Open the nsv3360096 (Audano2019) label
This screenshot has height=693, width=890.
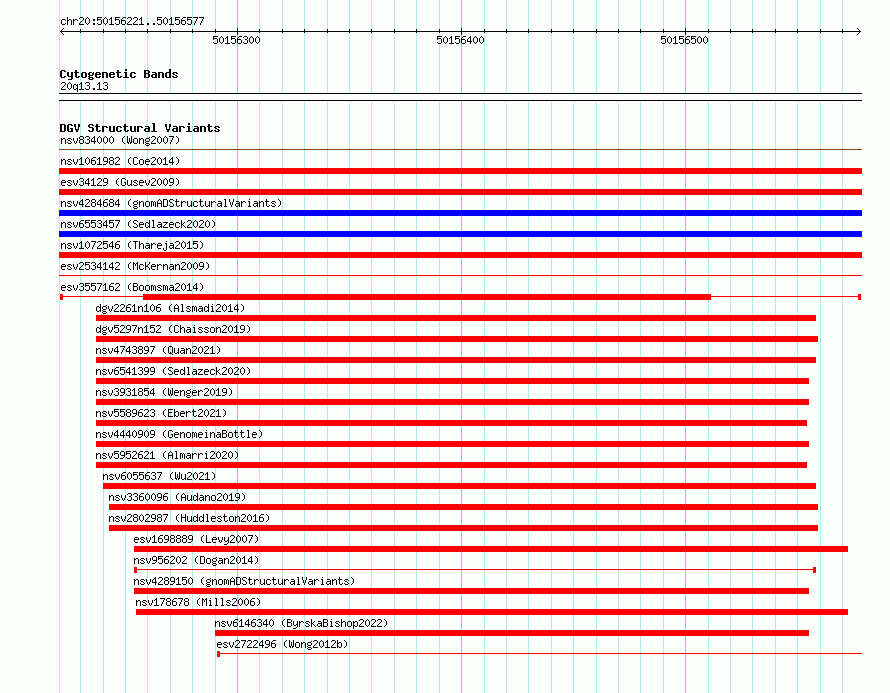177,497
